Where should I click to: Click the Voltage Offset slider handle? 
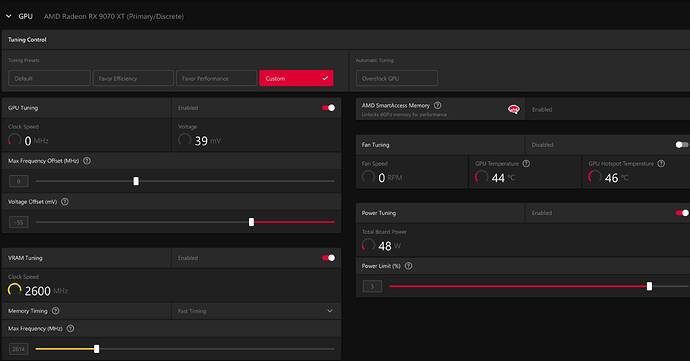(x=251, y=222)
